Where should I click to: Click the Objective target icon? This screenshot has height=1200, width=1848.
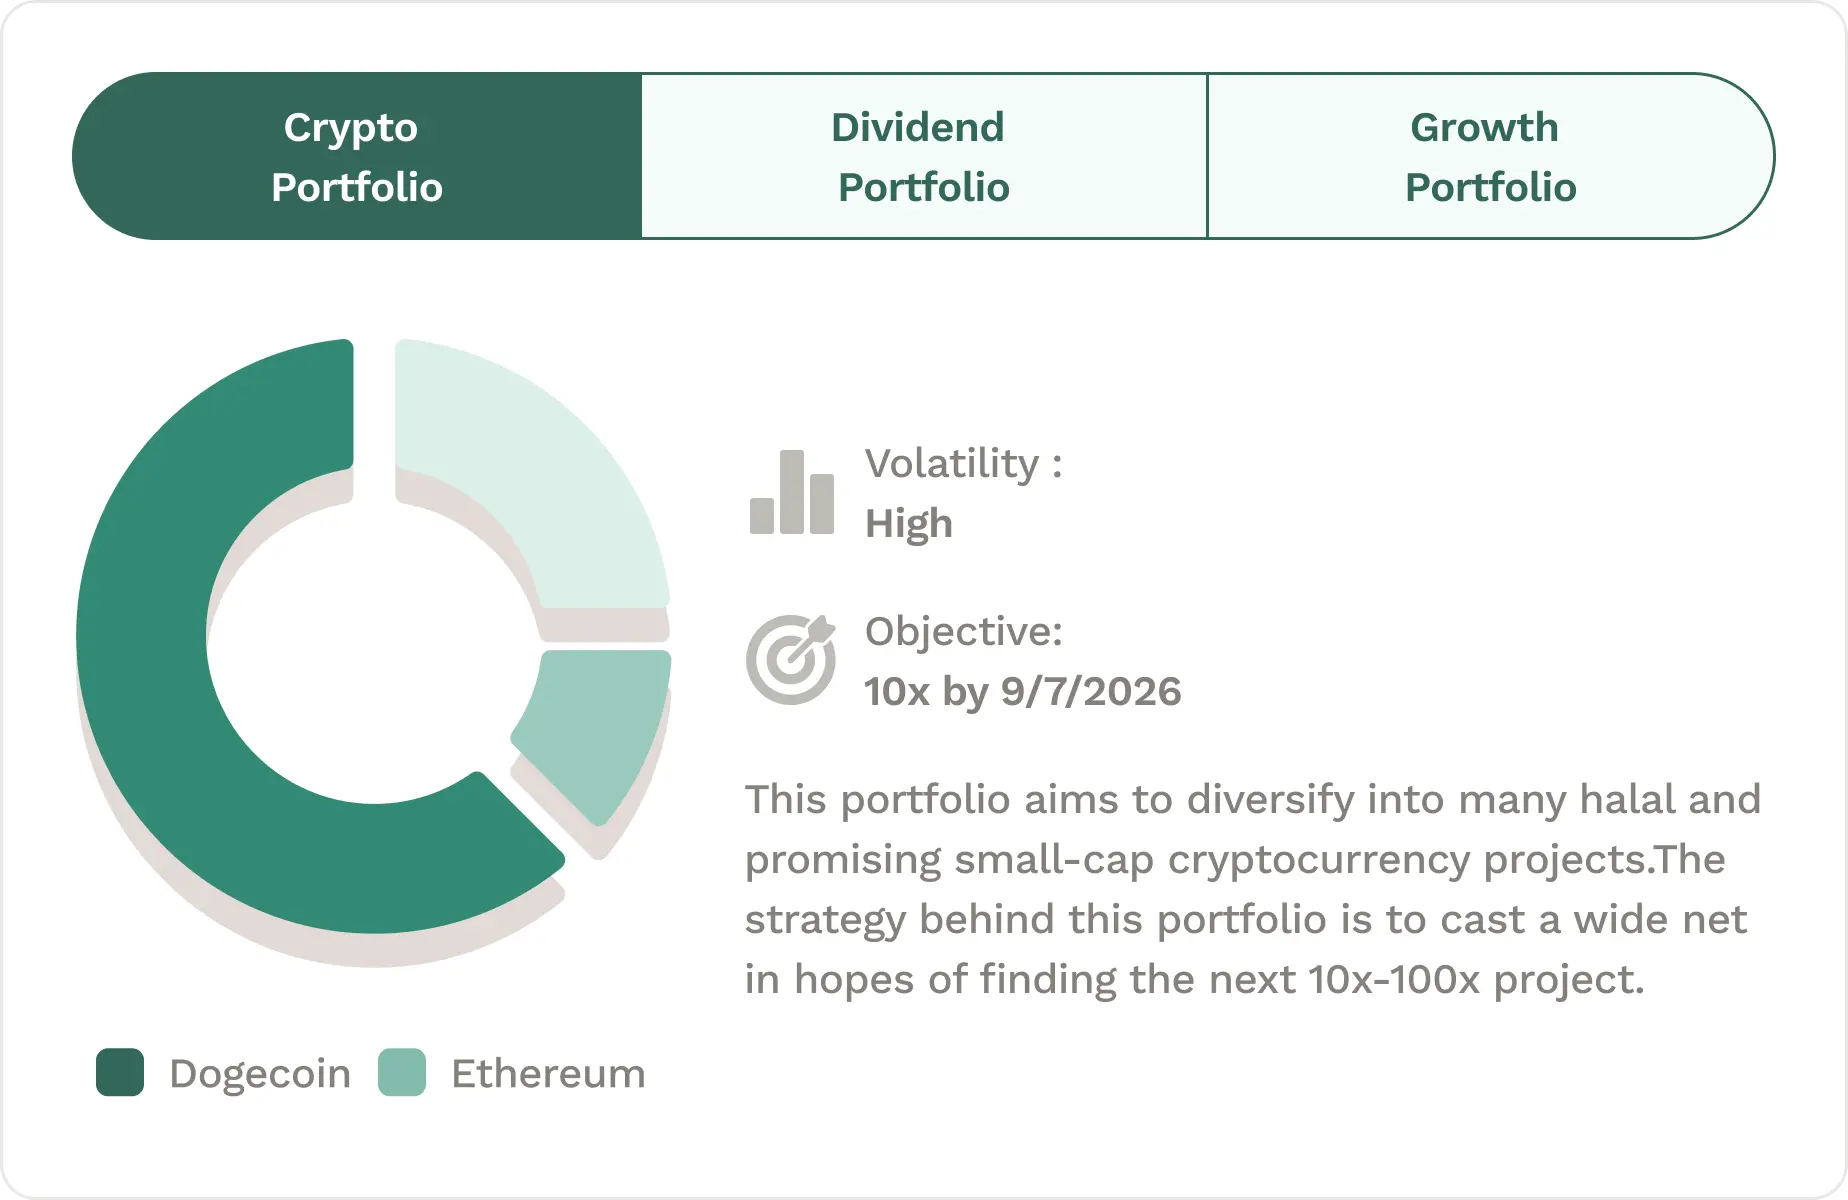tap(791, 659)
